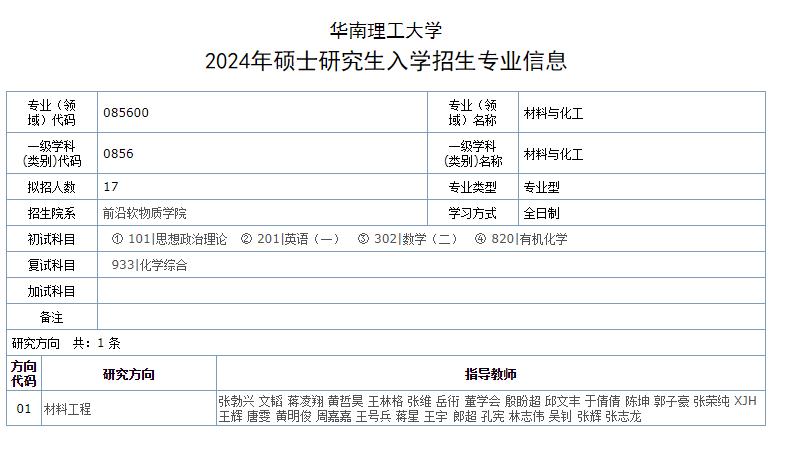Click advisor name 黄哲昊
The height and width of the screenshot is (451, 791).
346,401
